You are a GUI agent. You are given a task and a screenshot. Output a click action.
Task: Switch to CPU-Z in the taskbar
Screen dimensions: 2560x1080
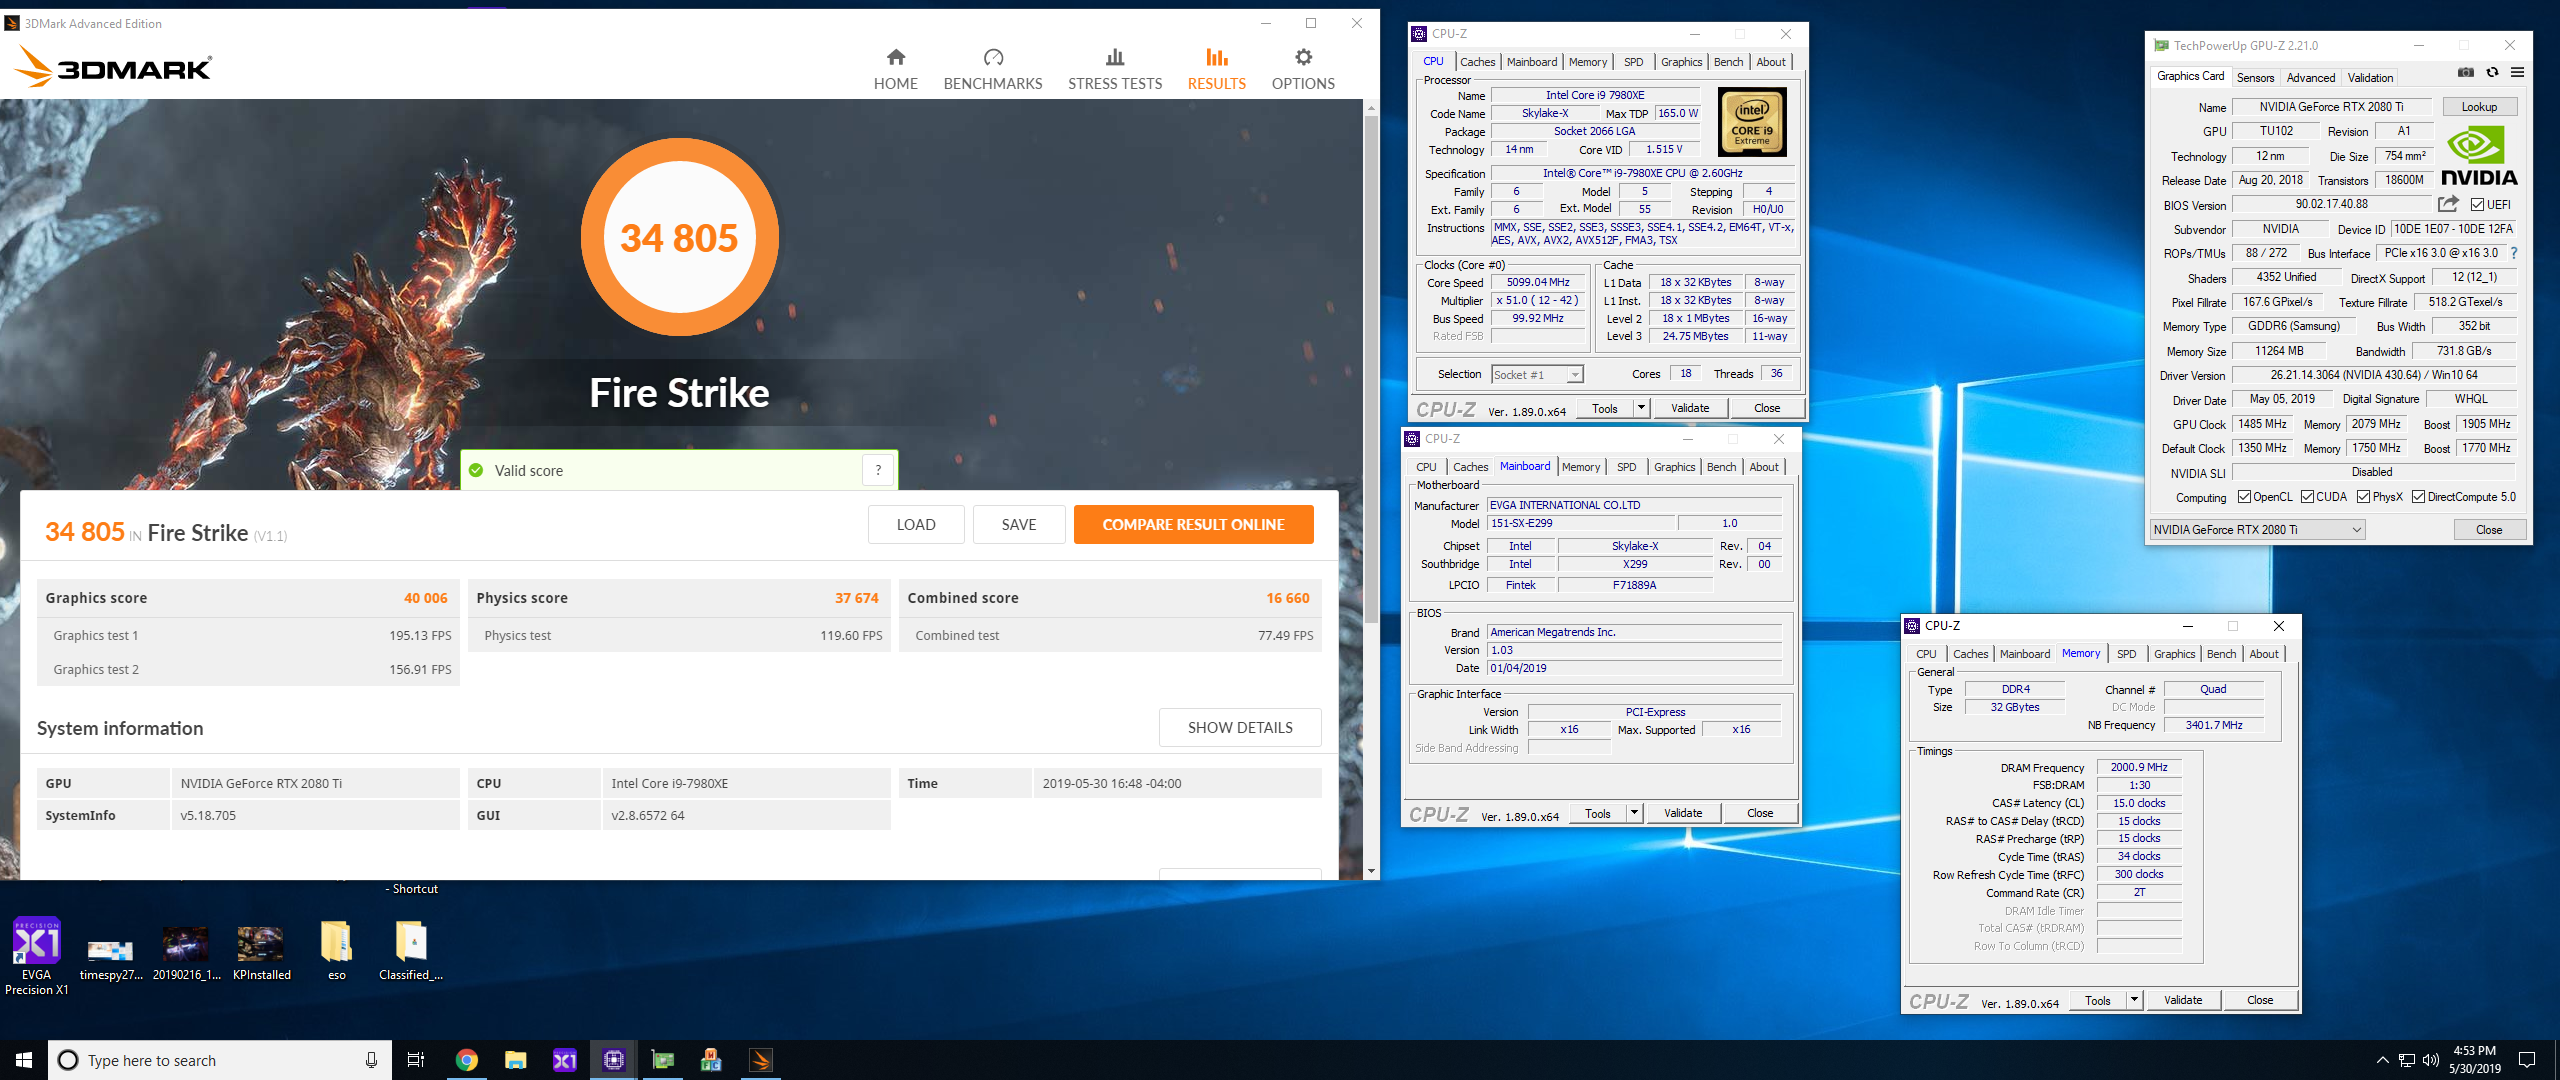pyautogui.click(x=613, y=1060)
